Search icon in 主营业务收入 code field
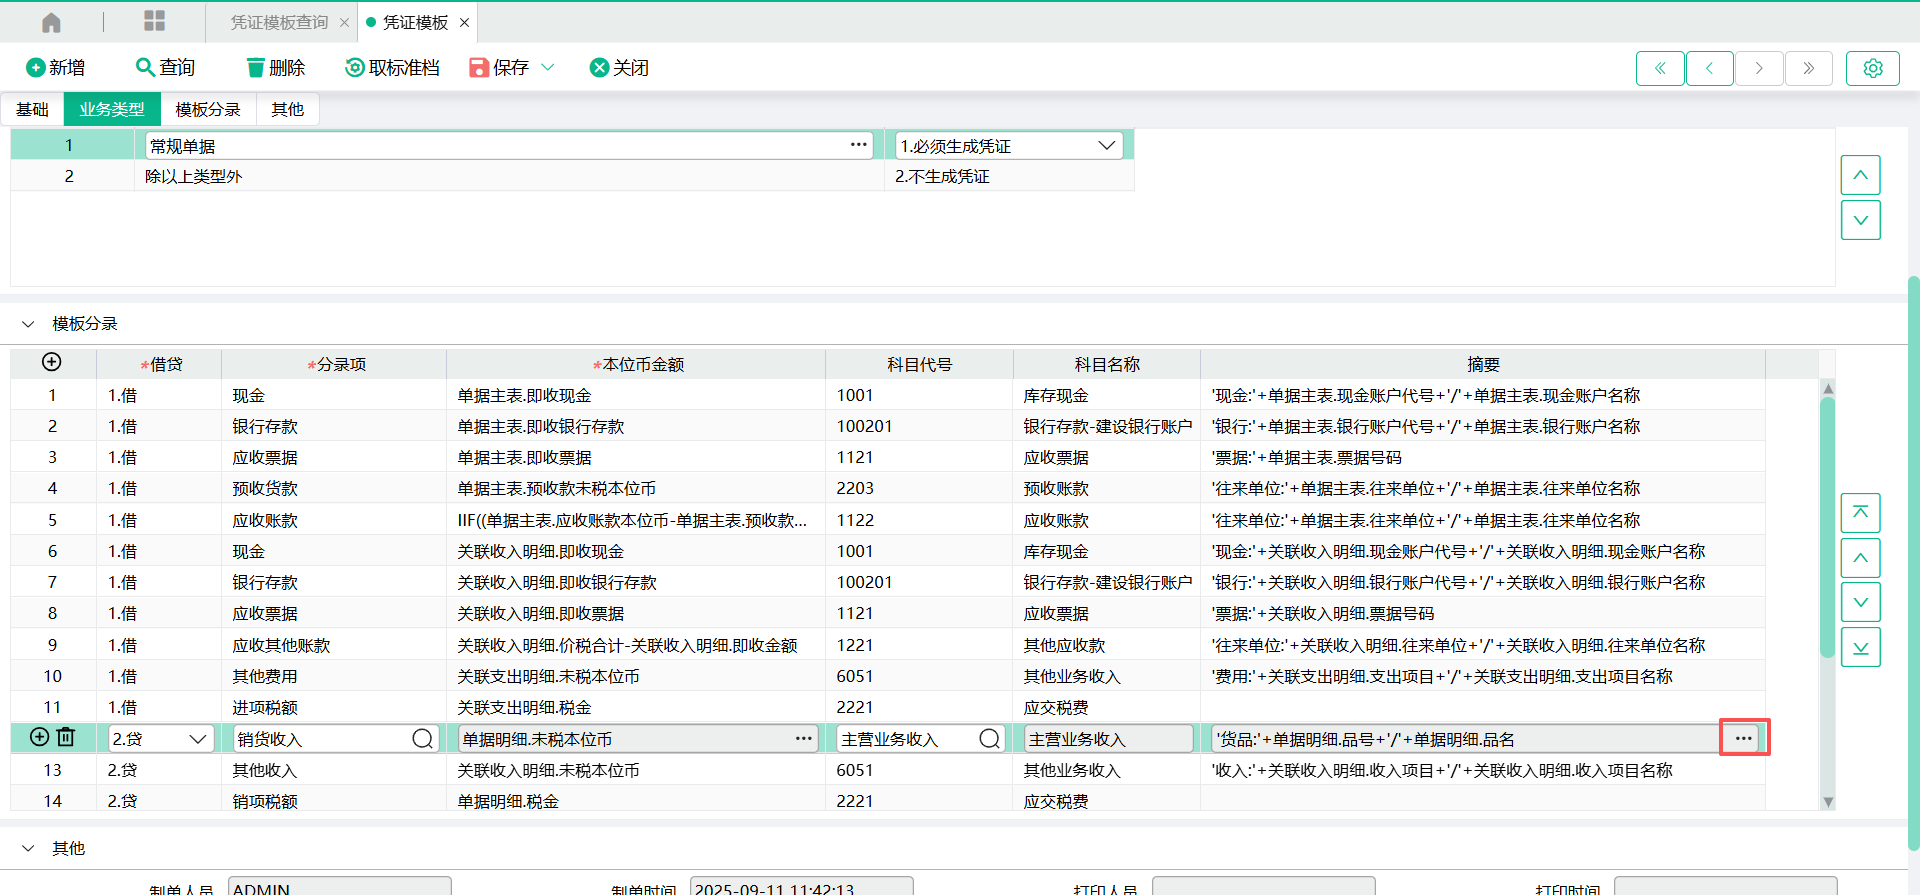1920x895 pixels. pos(989,739)
